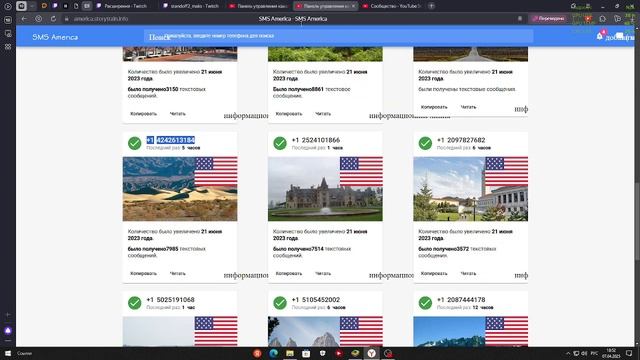640x360 pixels.
Task: Open the red play-button app on taskbar
Action: [x=339, y=353]
